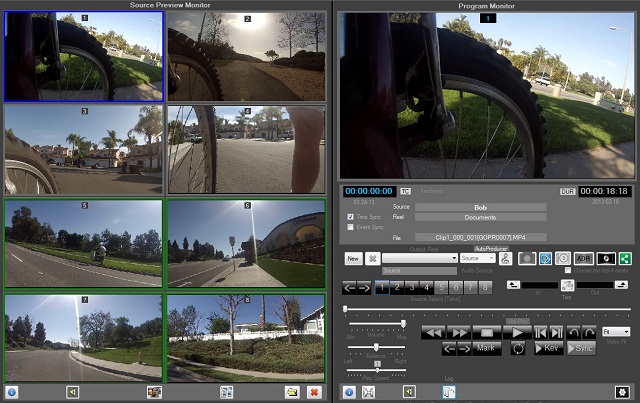Click the red X icon in Source Preview toolbar
This screenshot has width=640, height=403.
point(314,392)
